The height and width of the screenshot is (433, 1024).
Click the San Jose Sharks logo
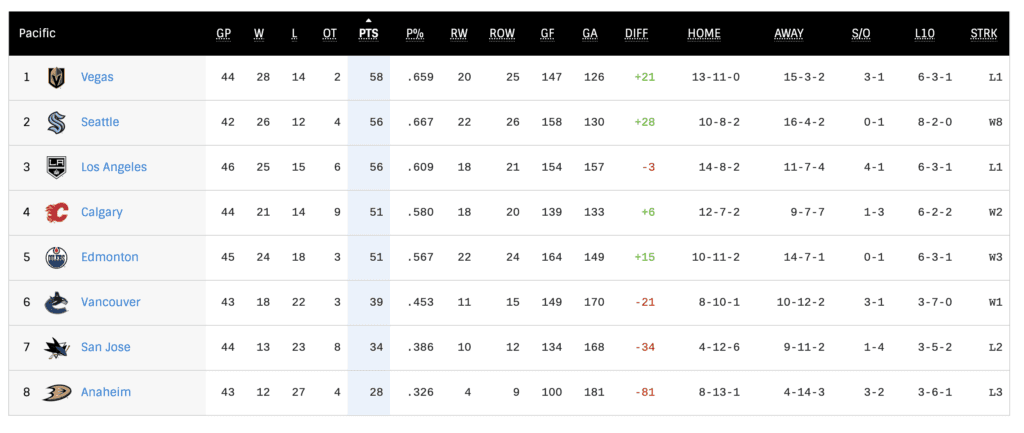click(x=56, y=347)
